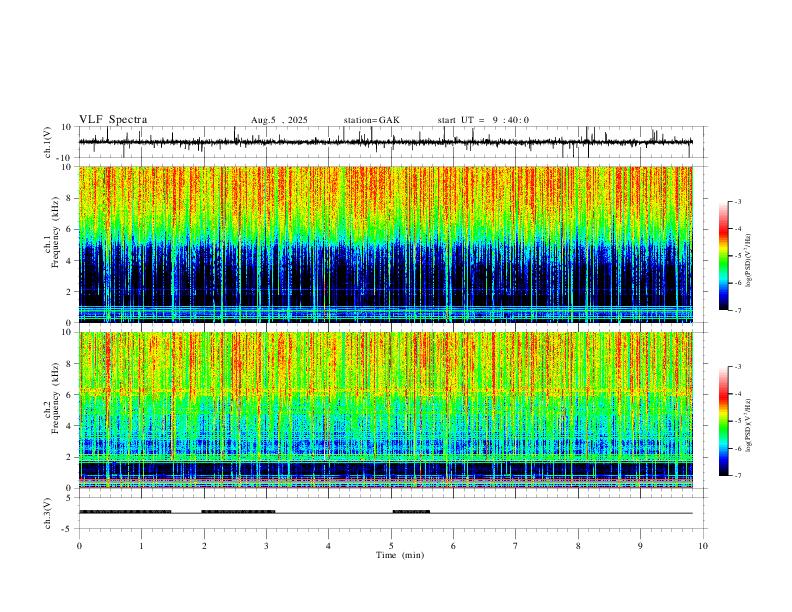The height and width of the screenshot is (612, 792).
Task: Click the "1" tick on the Time axis
Action: 141,546
